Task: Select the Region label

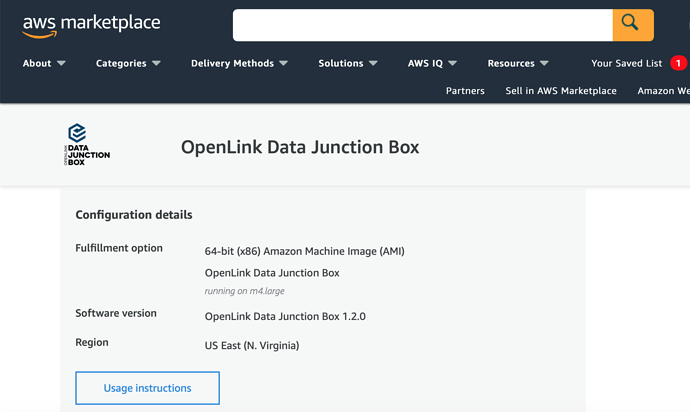Action: [92, 342]
